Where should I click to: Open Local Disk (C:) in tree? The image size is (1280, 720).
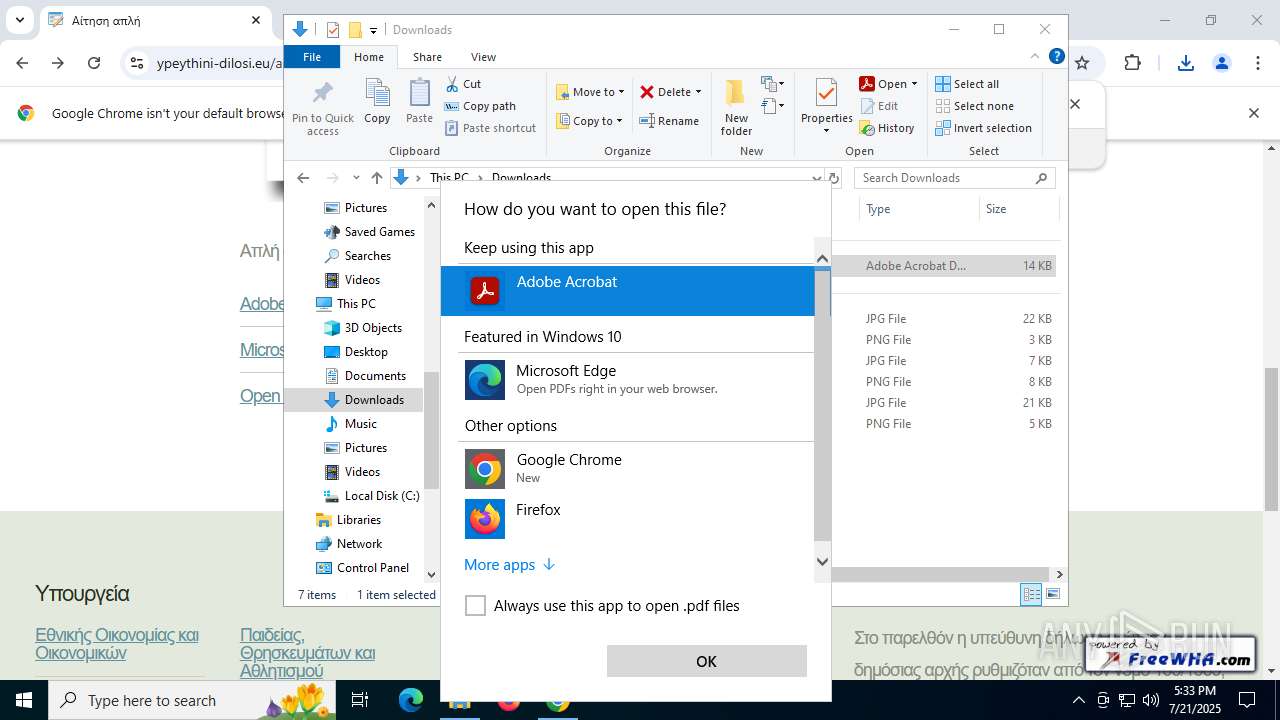point(381,496)
